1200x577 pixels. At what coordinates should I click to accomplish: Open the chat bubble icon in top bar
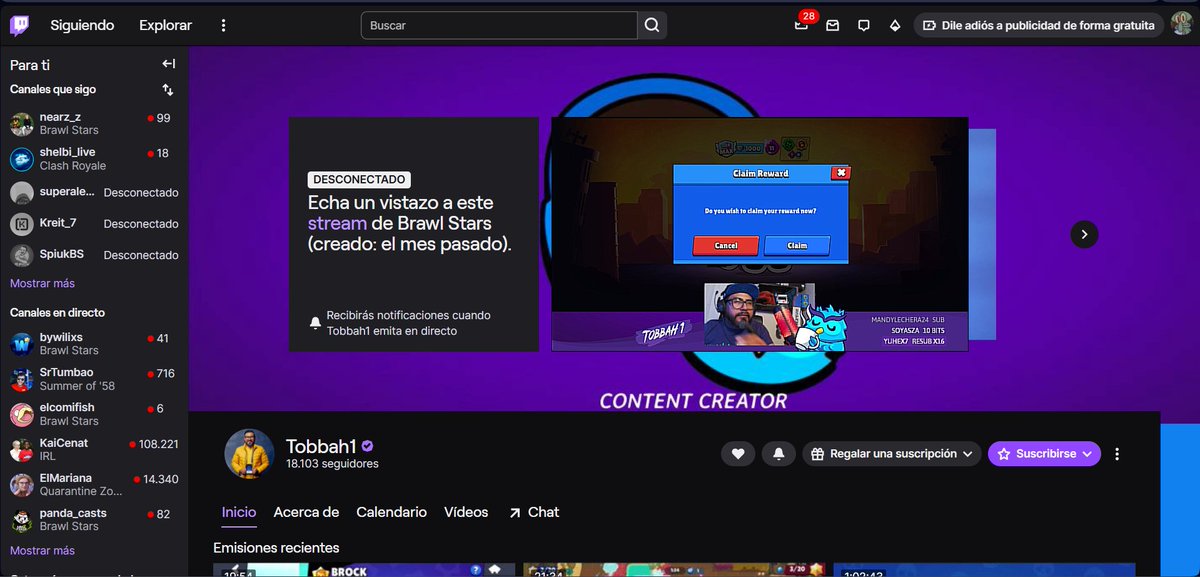tap(864, 25)
